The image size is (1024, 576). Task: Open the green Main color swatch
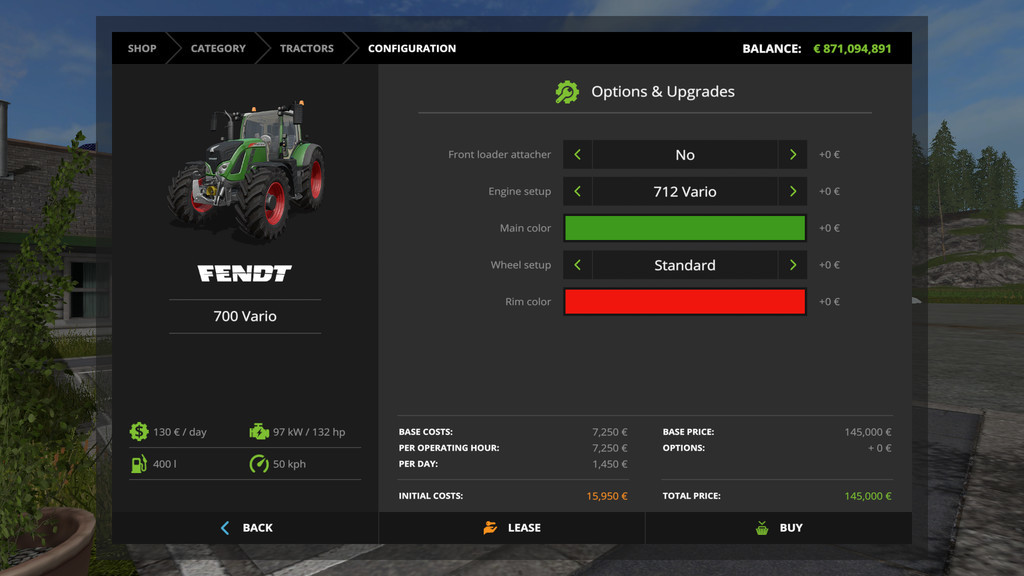pyautogui.click(x=685, y=228)
